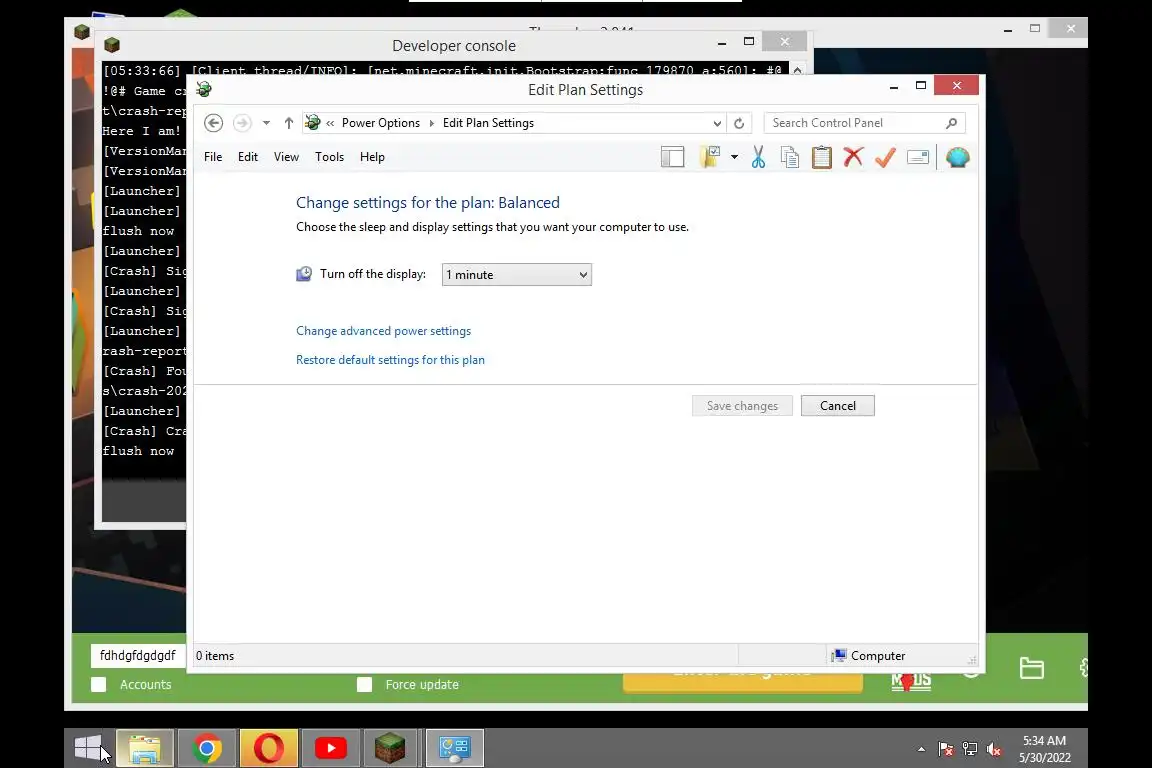This screenshot has height=768, width=1152.
Task: Launch Opera from the taskbar
Action: coord(269,748)
